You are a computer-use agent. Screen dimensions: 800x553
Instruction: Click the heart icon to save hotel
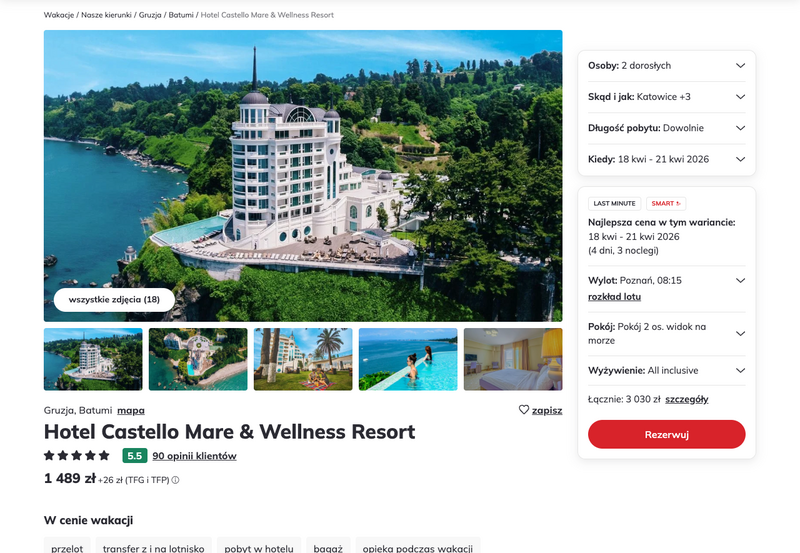point(523,410)
